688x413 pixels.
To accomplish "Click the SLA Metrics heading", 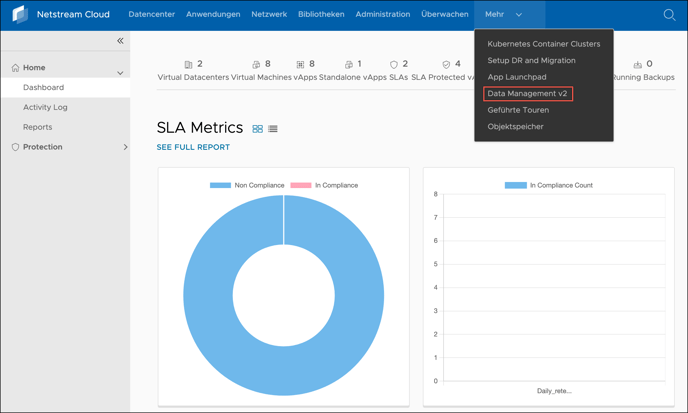I will pyautogui.click(x=200, y=128).
